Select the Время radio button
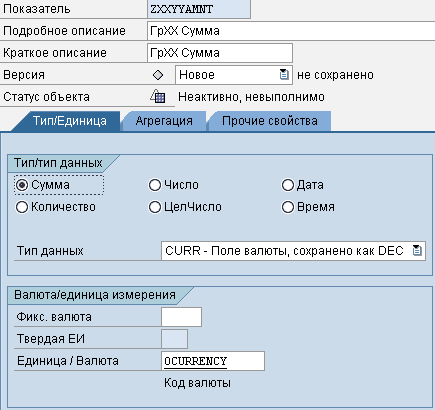The image size is (435, 410). click(x=288, y=207)
